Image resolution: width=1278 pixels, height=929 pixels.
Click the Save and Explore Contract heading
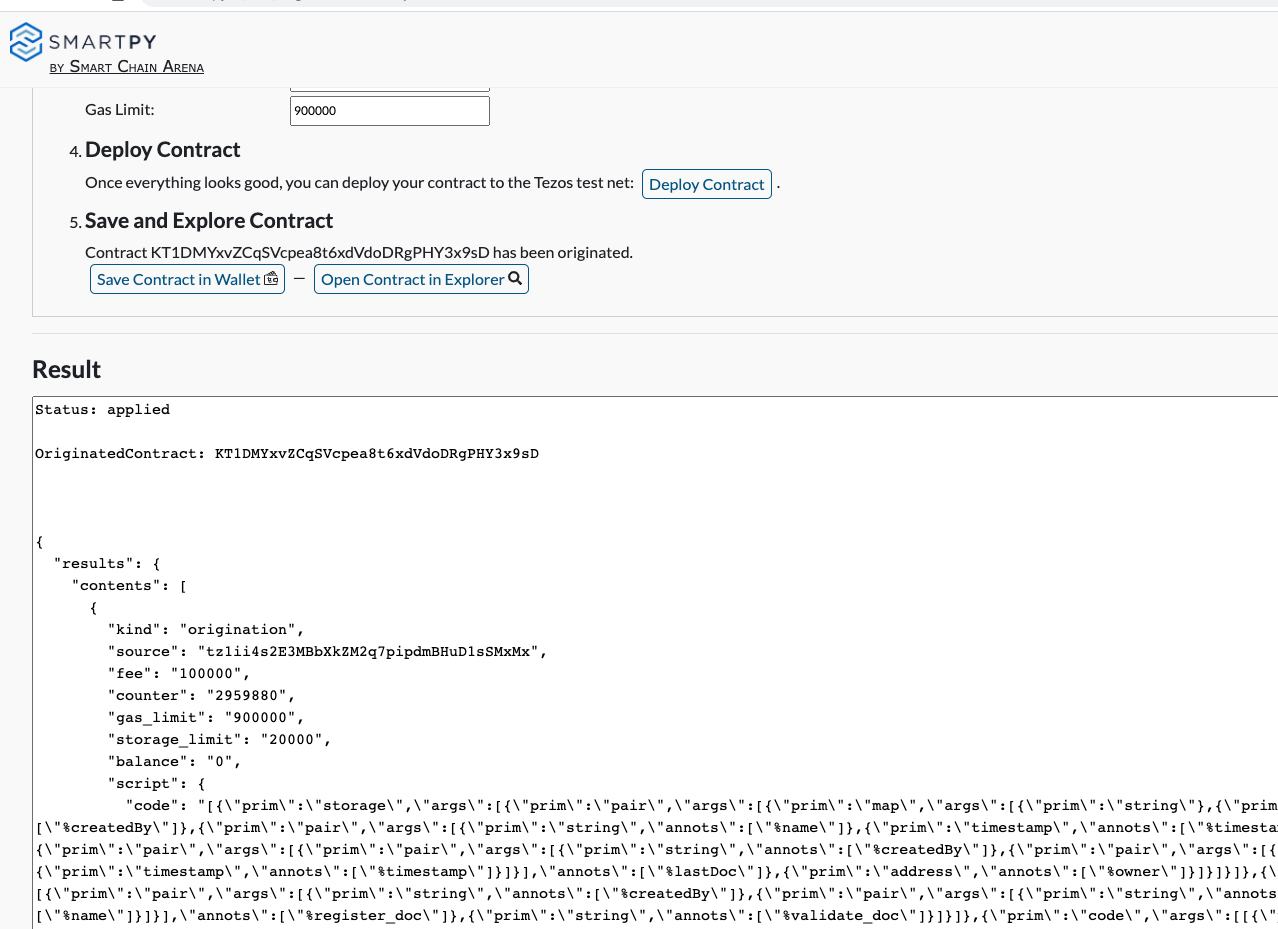pyautogui.click(x=209, y=221)
